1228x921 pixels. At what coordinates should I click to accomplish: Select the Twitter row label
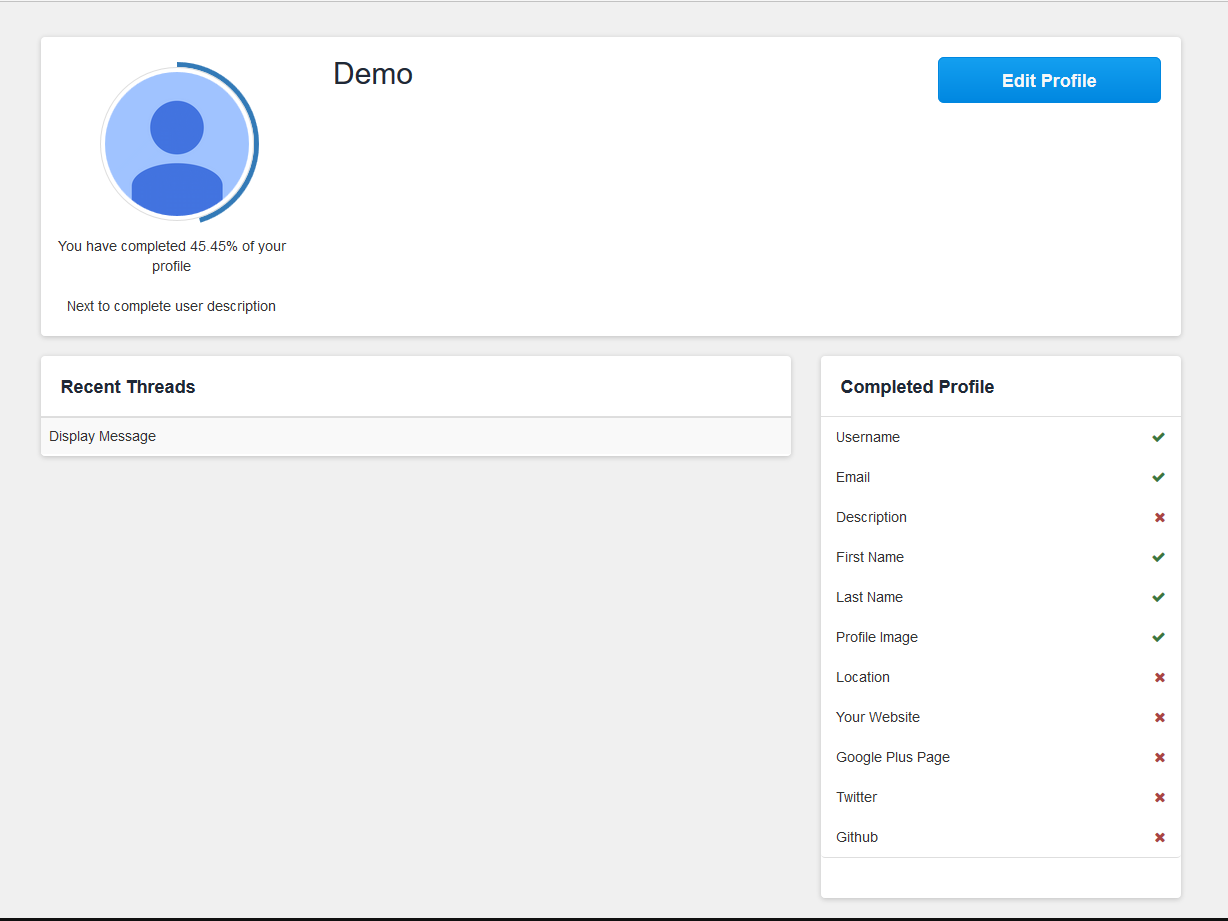tap(856, 797)
